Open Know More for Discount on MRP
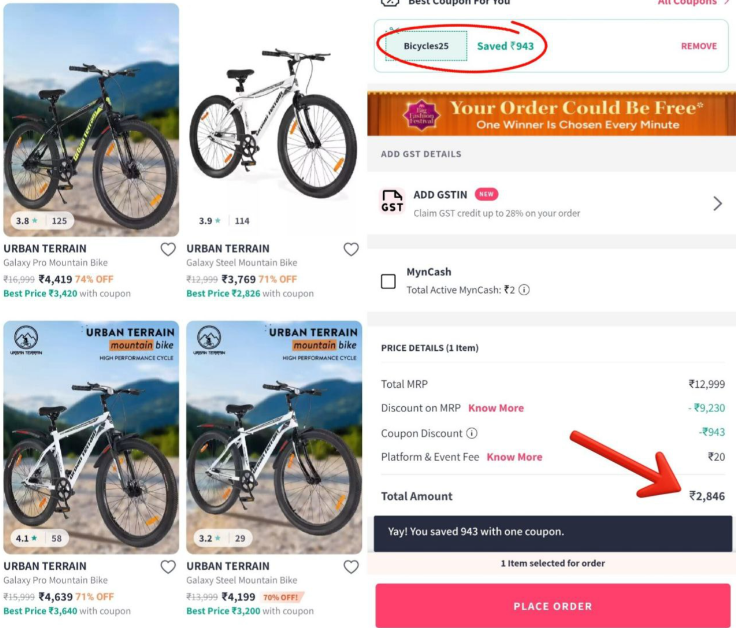Viewport: 736px width, 628px height. click(496, 408)
